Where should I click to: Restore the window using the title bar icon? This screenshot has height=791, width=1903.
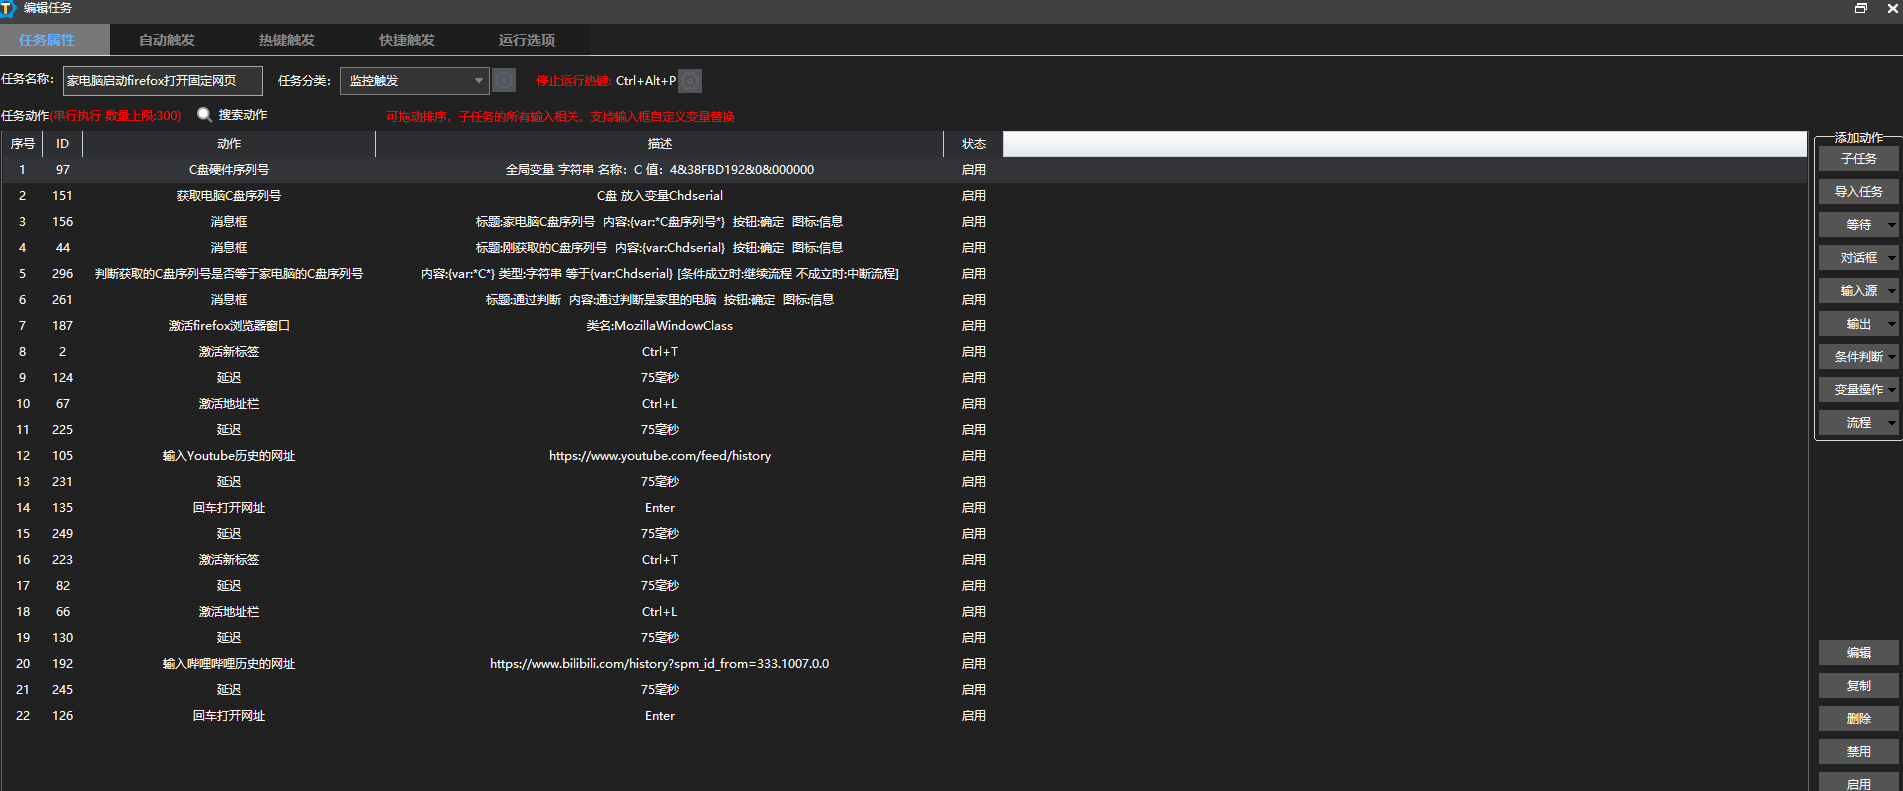[x=1860, y=8]
